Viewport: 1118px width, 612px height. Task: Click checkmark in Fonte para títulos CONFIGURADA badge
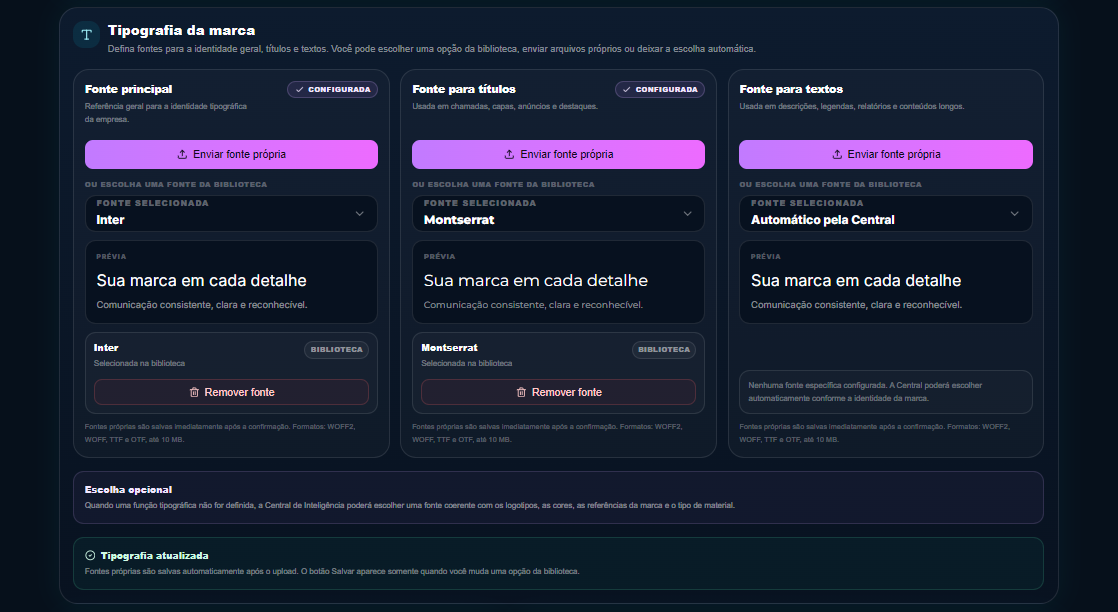[x=627, y=90]
